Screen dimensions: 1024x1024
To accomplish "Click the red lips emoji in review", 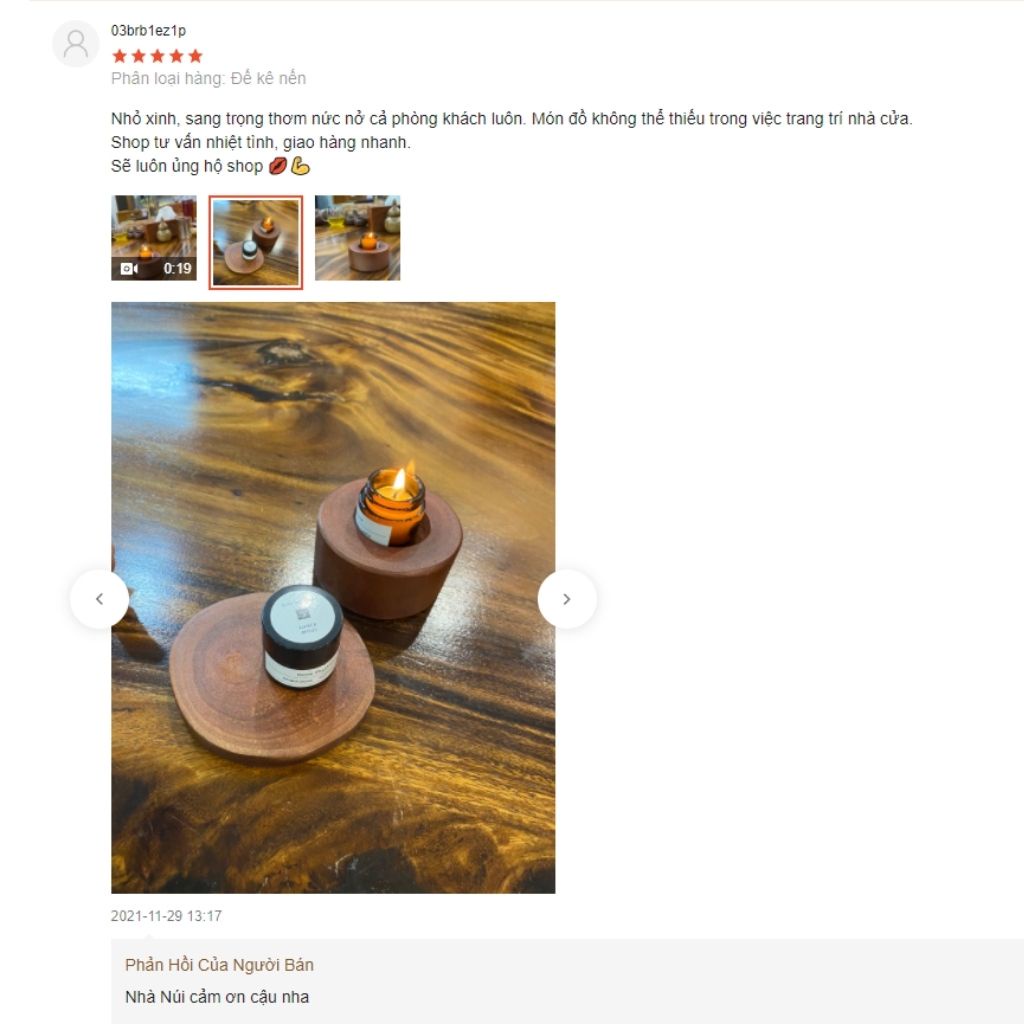I will (x=278, y=166).
